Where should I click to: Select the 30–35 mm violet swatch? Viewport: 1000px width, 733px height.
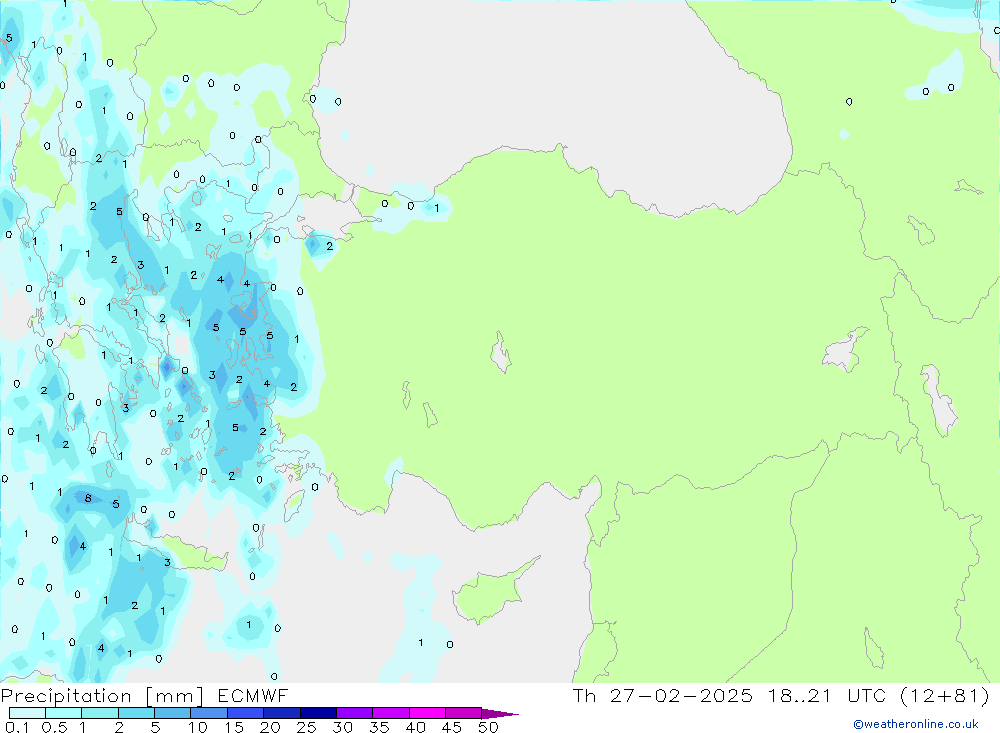click(x=354, y=713)
